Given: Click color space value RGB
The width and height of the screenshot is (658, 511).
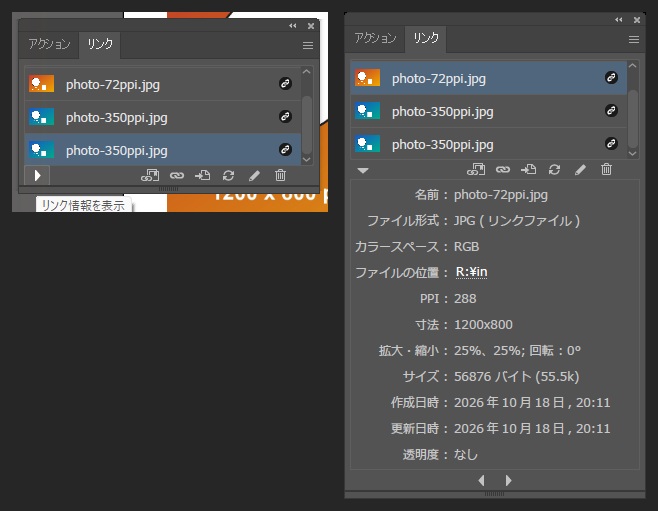Looking at the screenshot, I should [466, 247].
